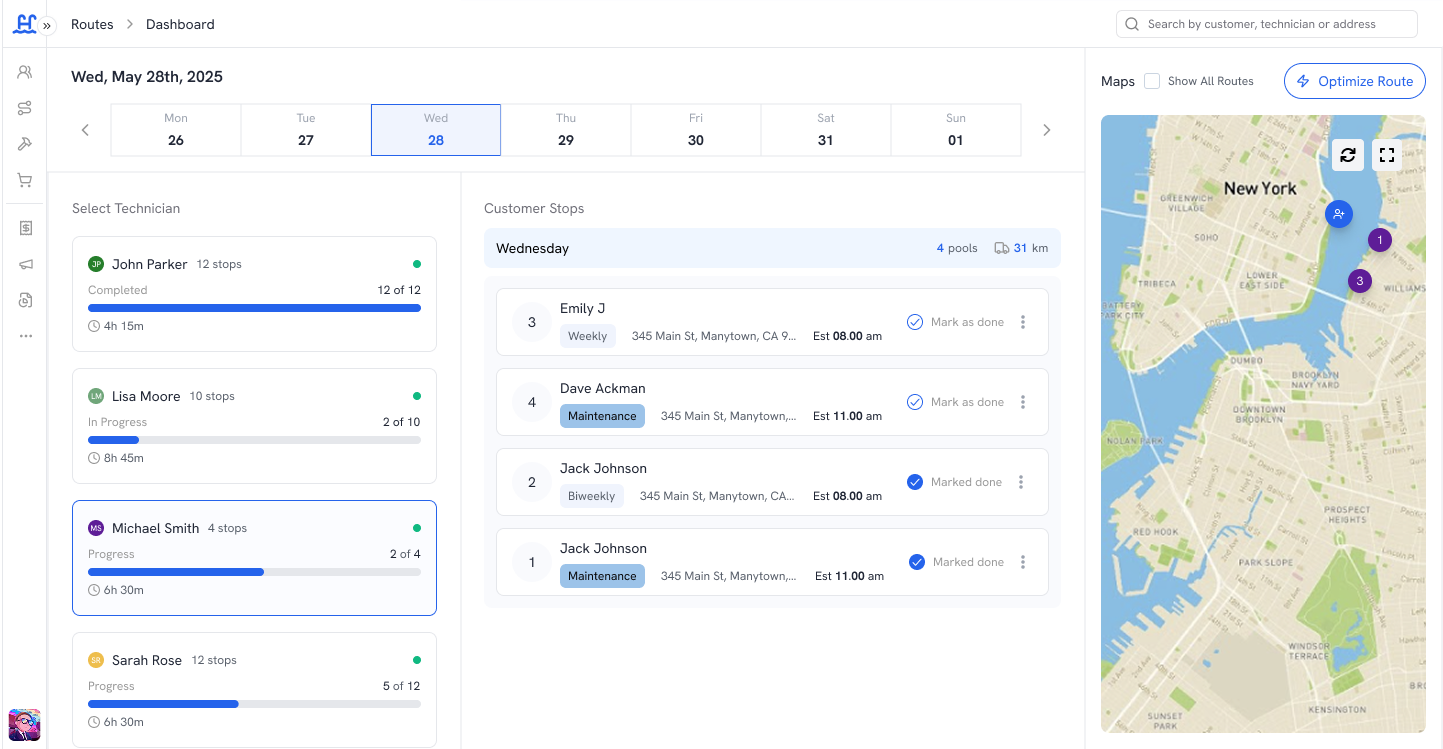Click Maintenance tag on Dave Ackman
The width and height of the screenshot is (1443, 749).
pyautogui.click(x=602, y=416)
